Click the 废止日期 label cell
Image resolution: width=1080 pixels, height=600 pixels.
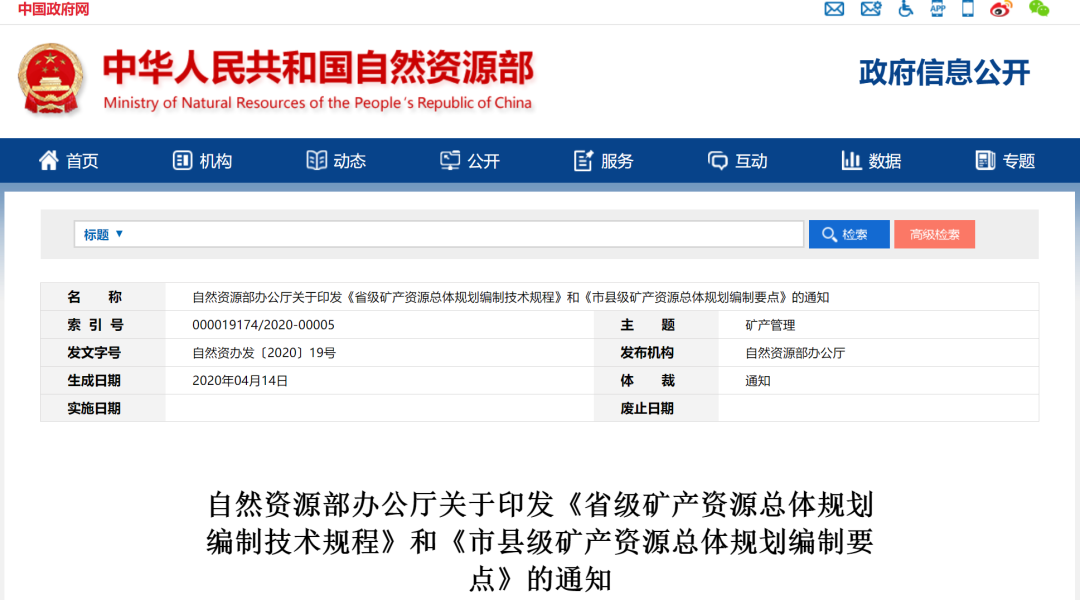coord(656,408)
